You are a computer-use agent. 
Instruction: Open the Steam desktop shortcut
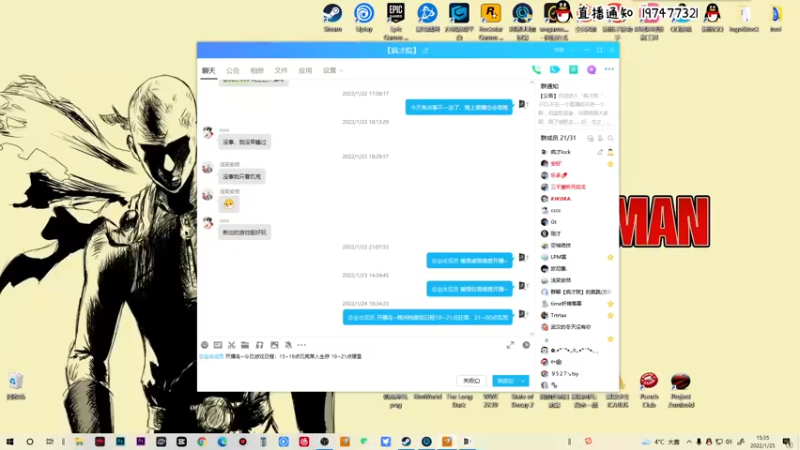click(333, 18)
